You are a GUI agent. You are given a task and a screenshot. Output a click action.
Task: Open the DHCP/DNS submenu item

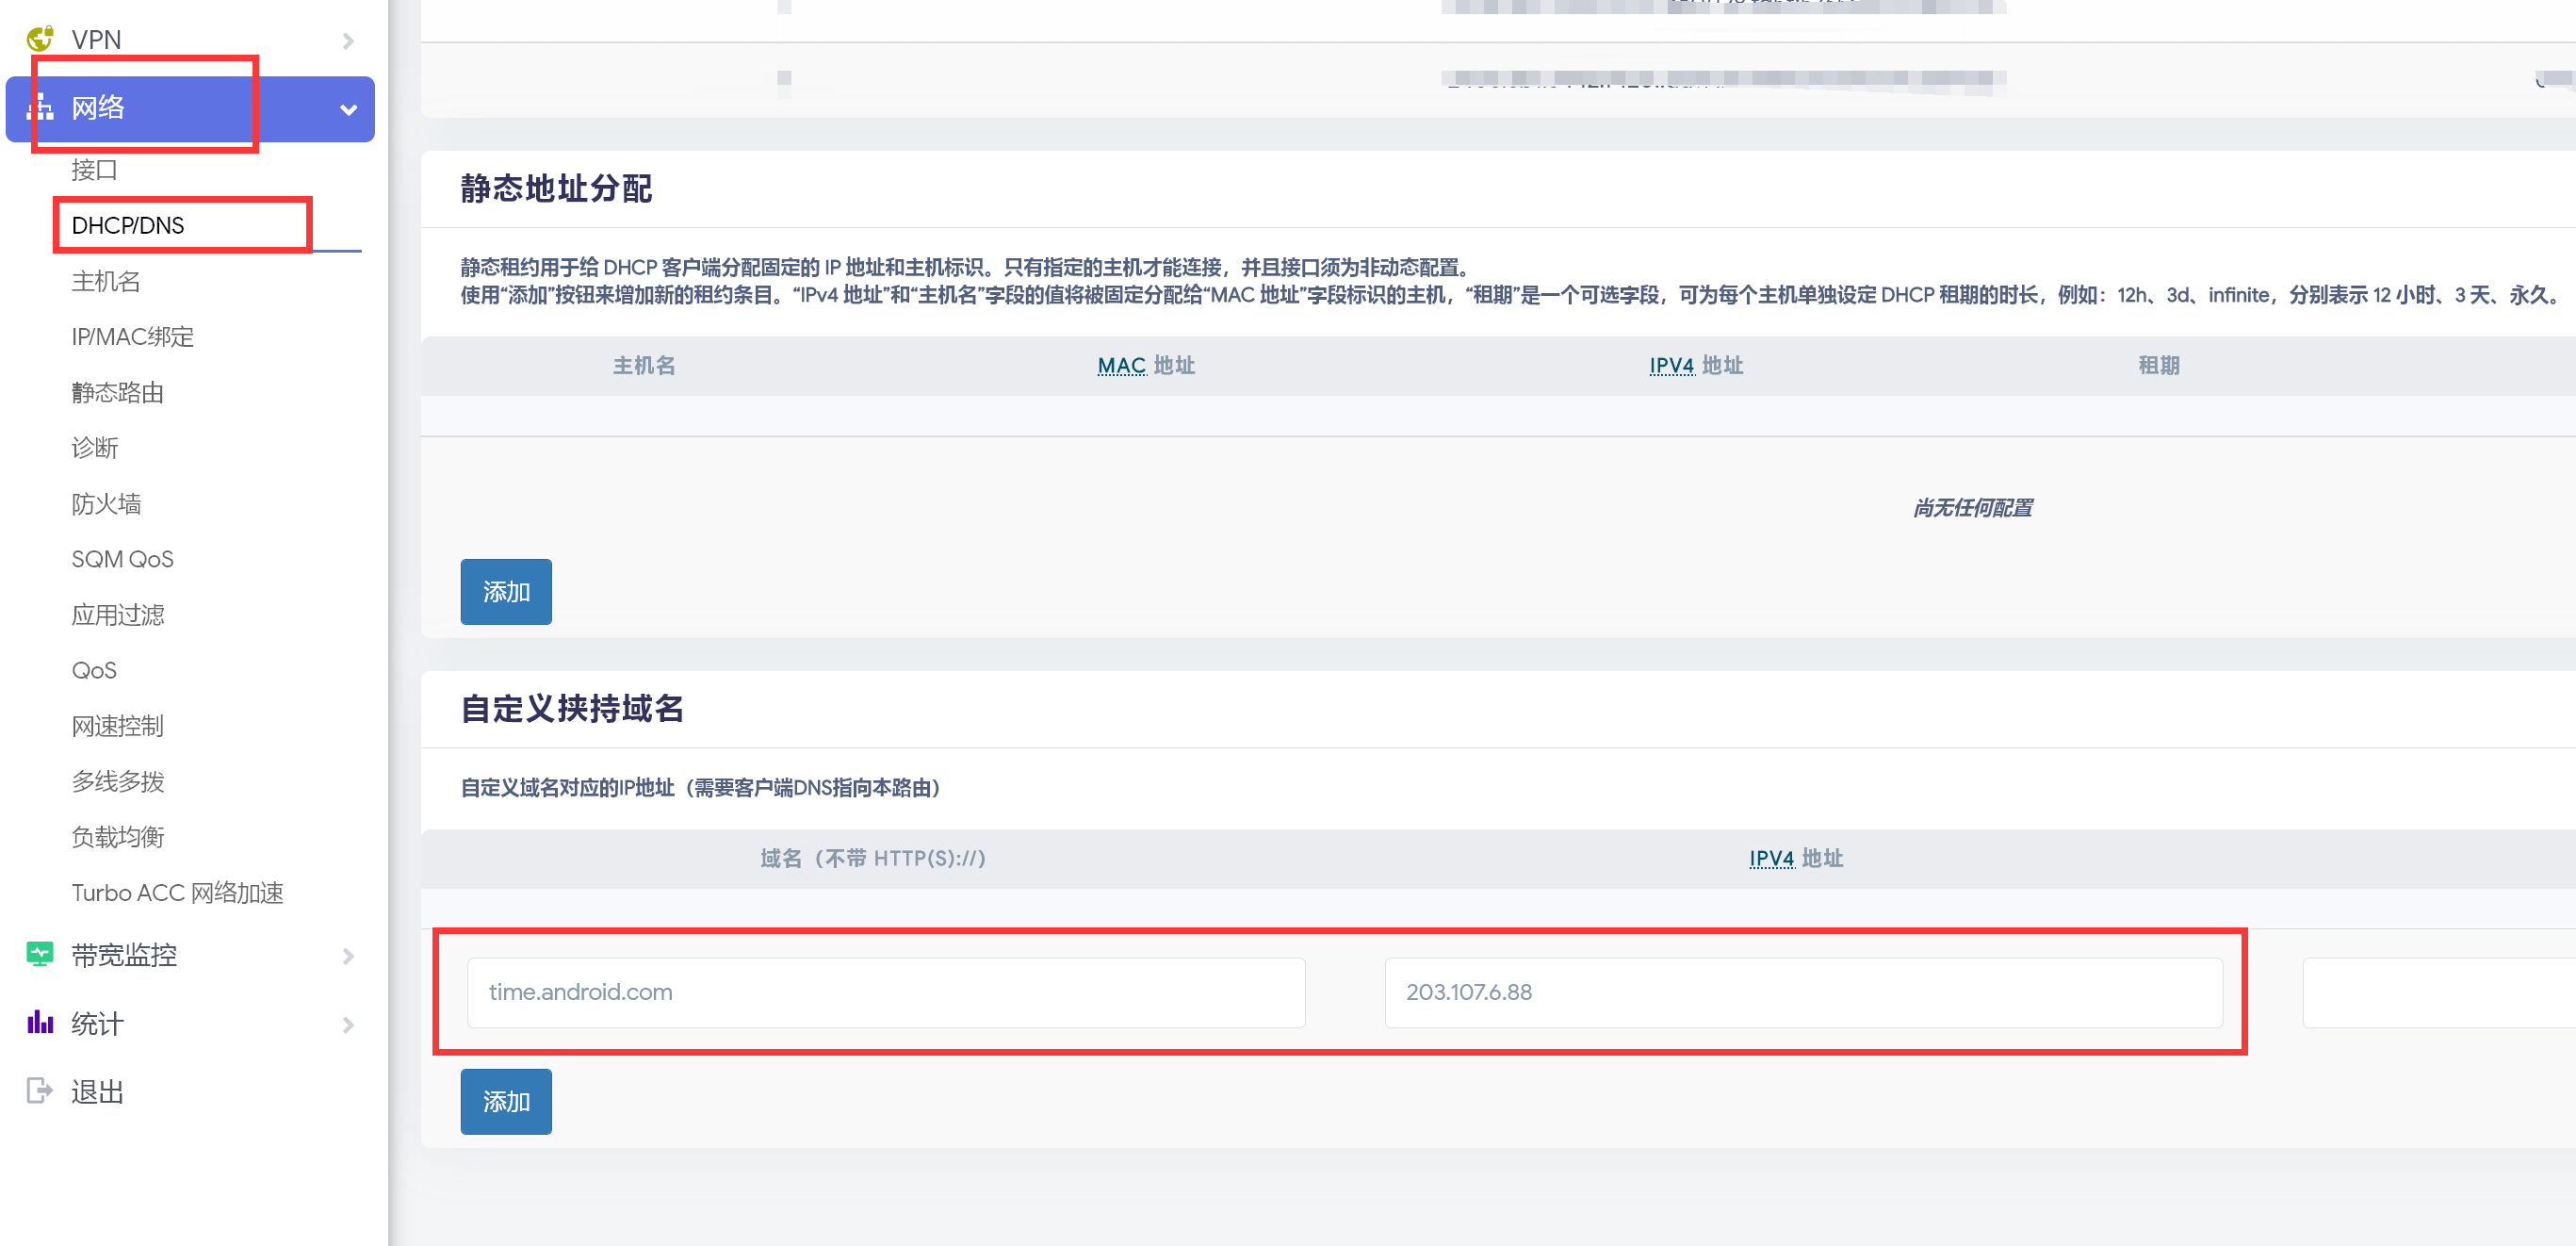click(x=128, y=225)
